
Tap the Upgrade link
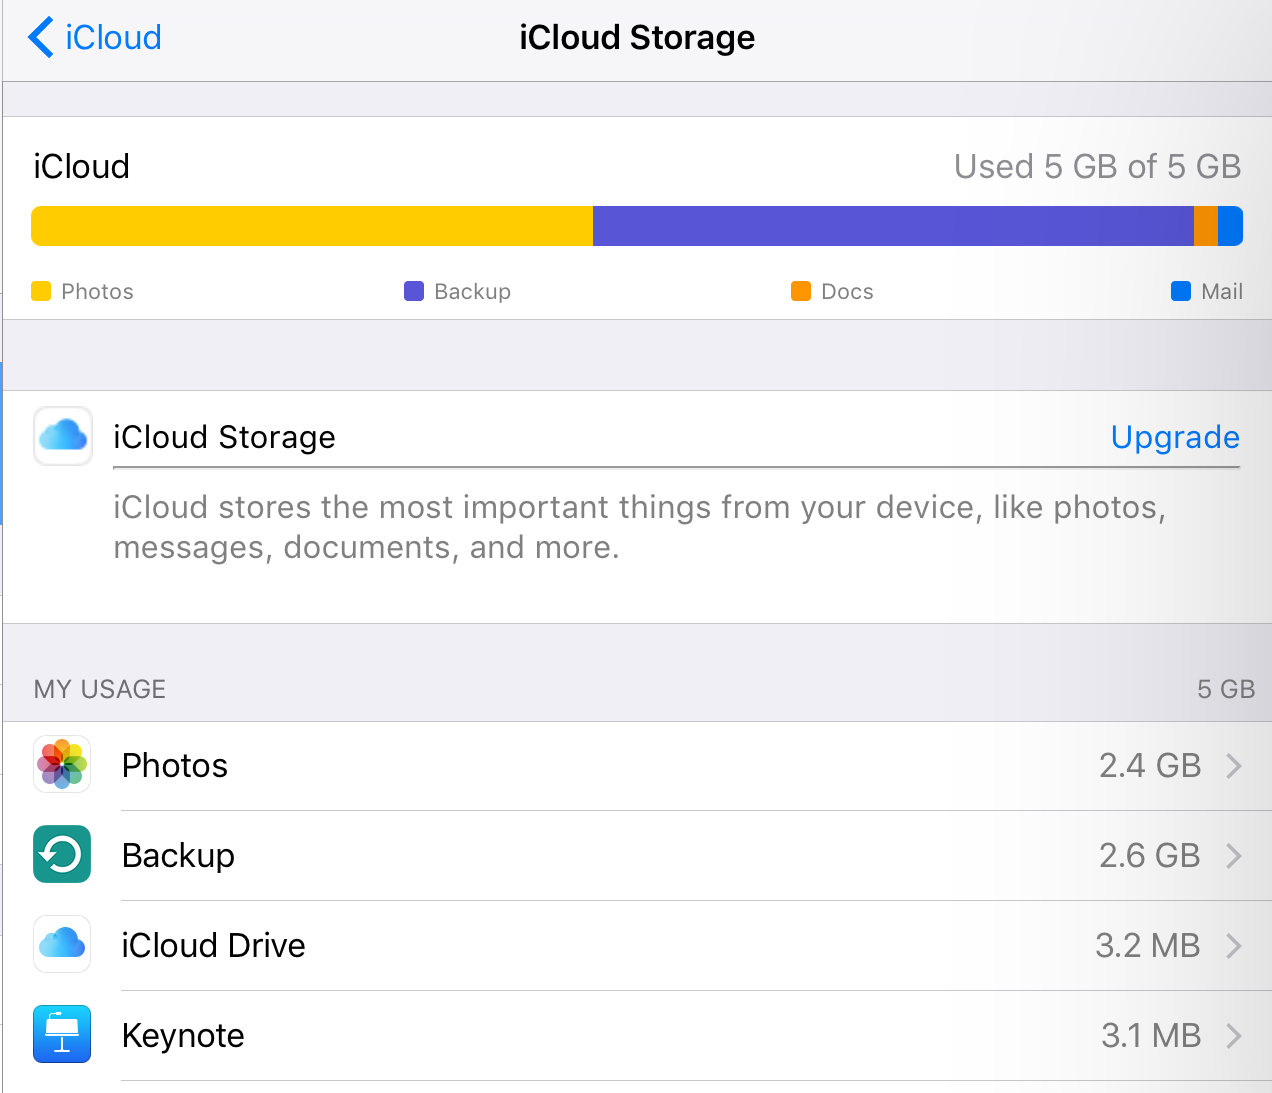[1175, 437]
